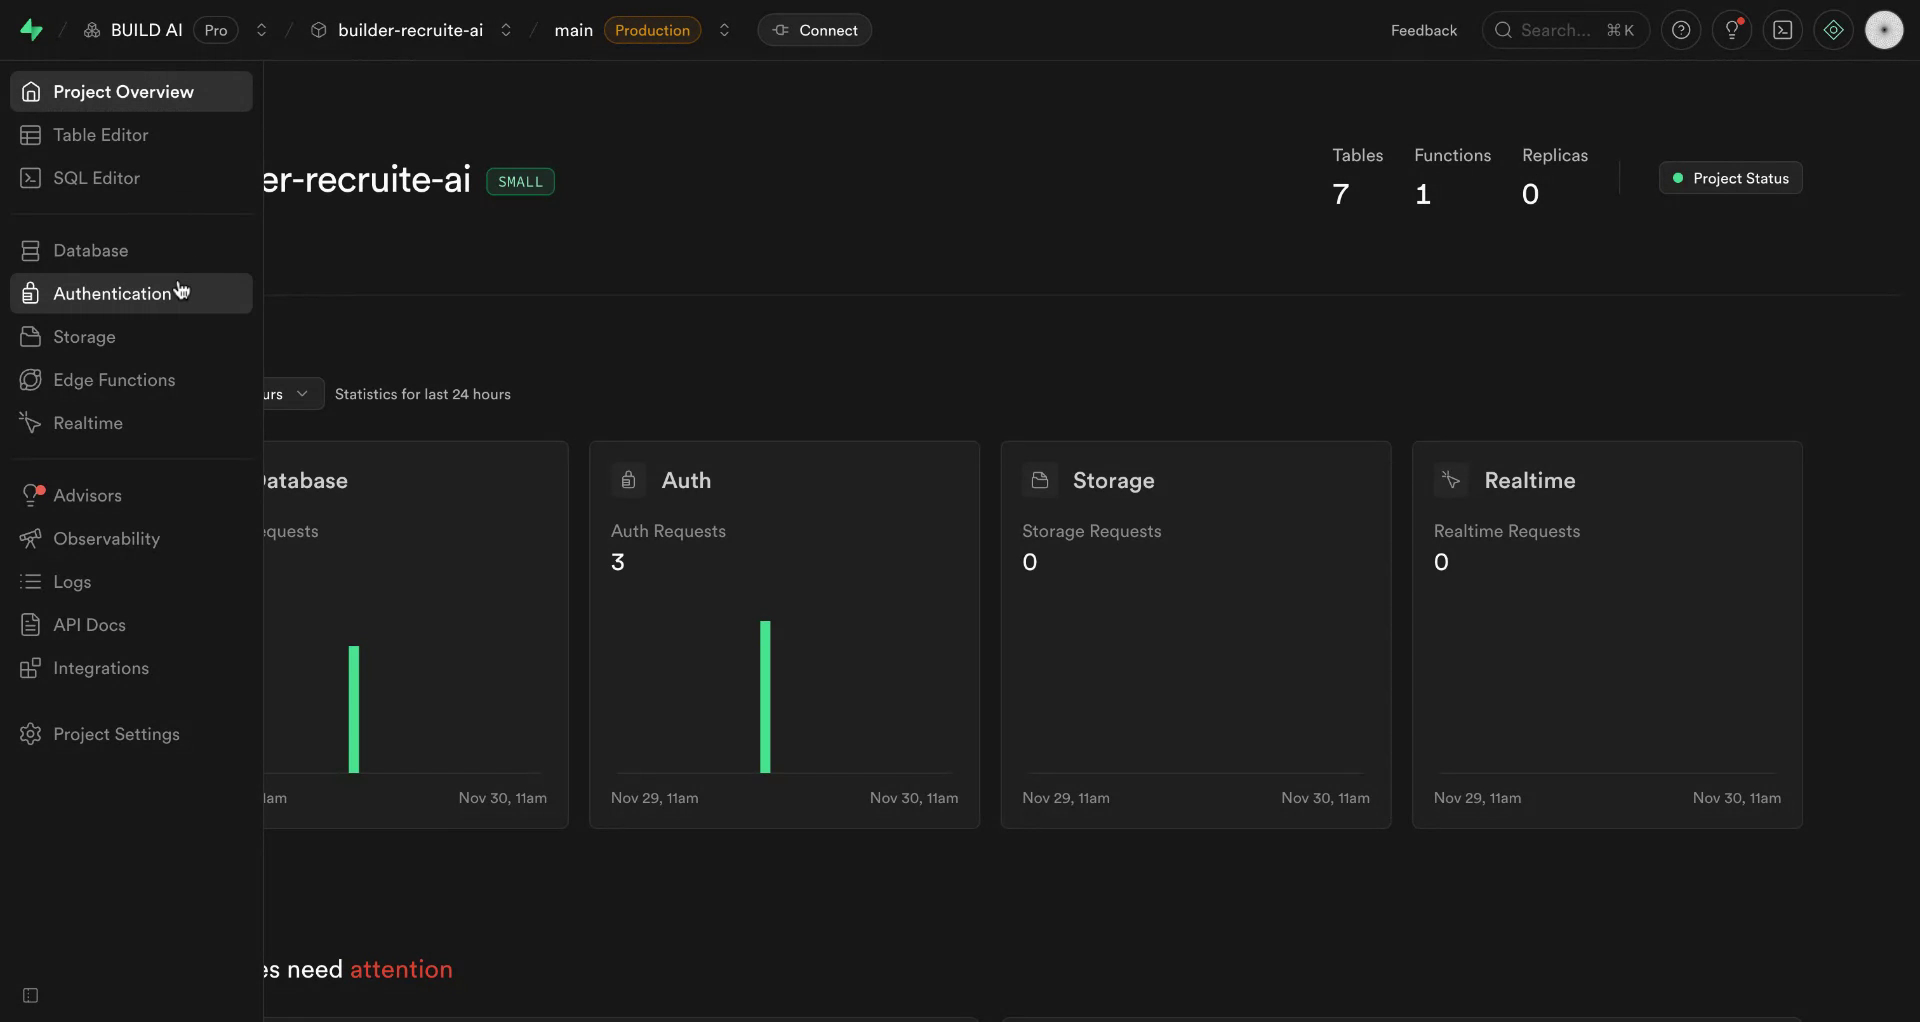Open the BUILD AI organization switcher
Viewport: 1920px width, 1022px height.
click(x=147, y=29)
